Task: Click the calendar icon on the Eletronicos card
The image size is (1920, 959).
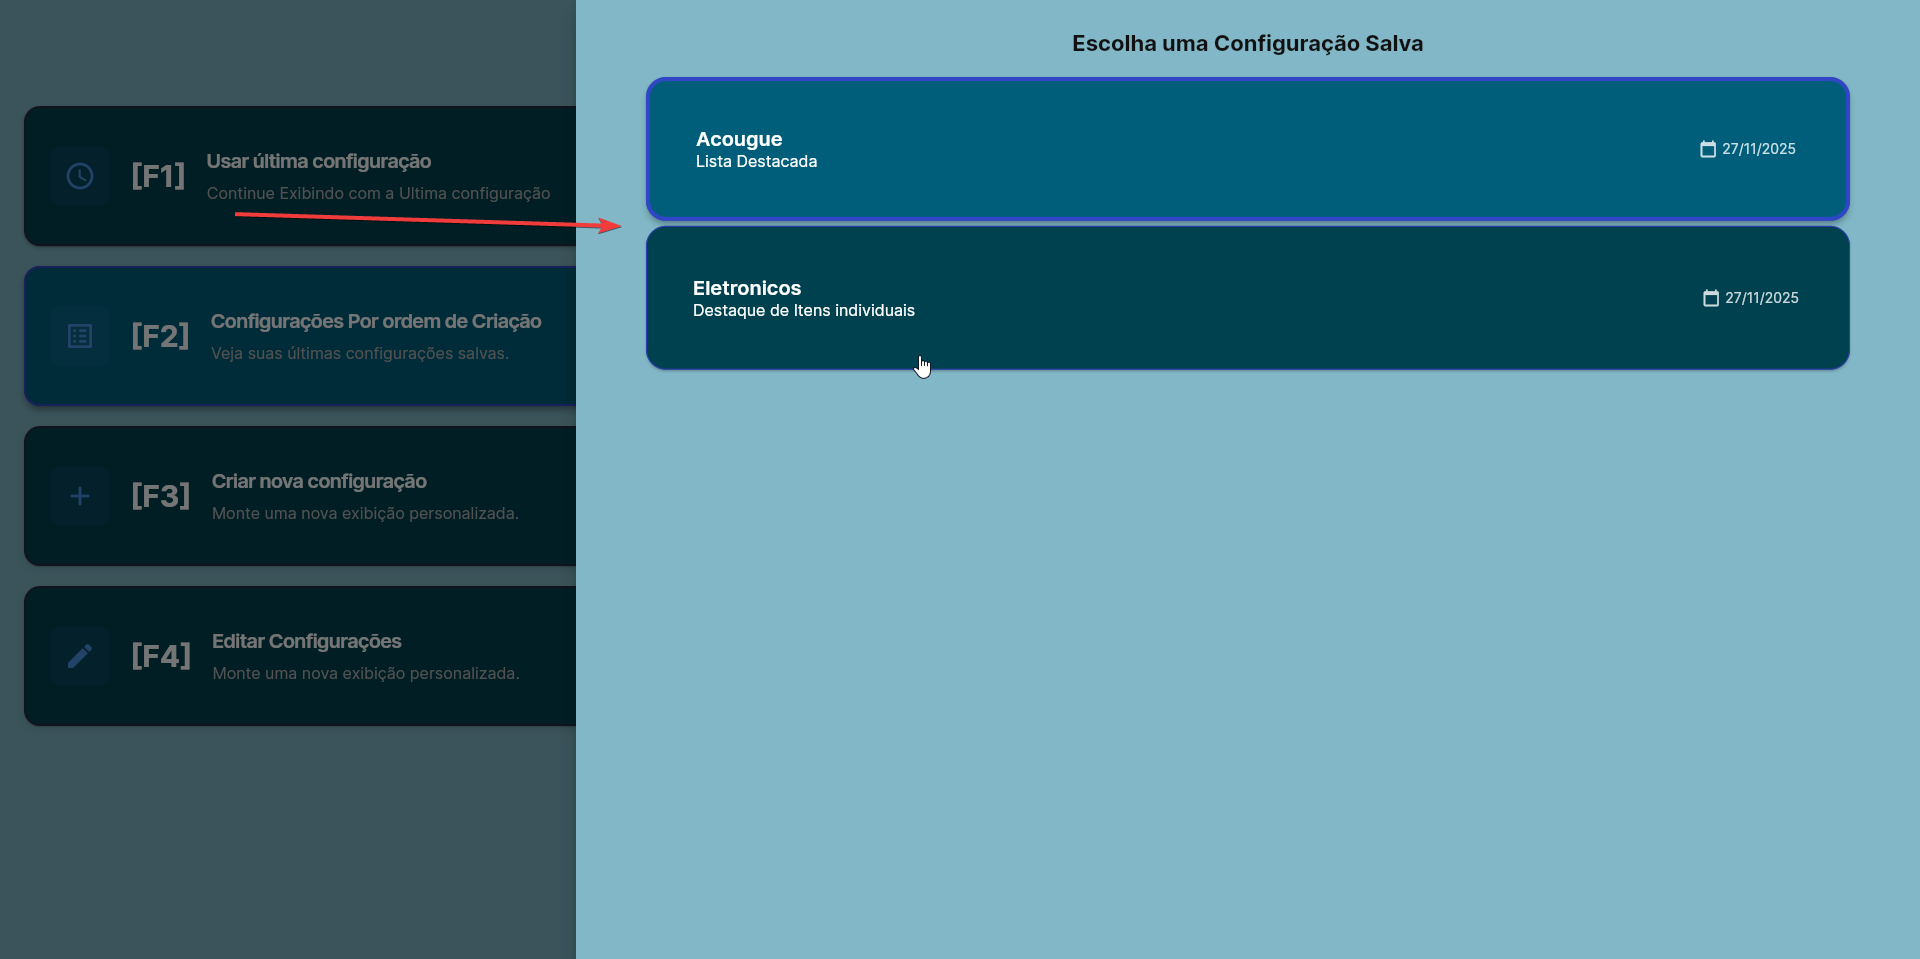Action: pyautogui.click(x=1711, y=298)
